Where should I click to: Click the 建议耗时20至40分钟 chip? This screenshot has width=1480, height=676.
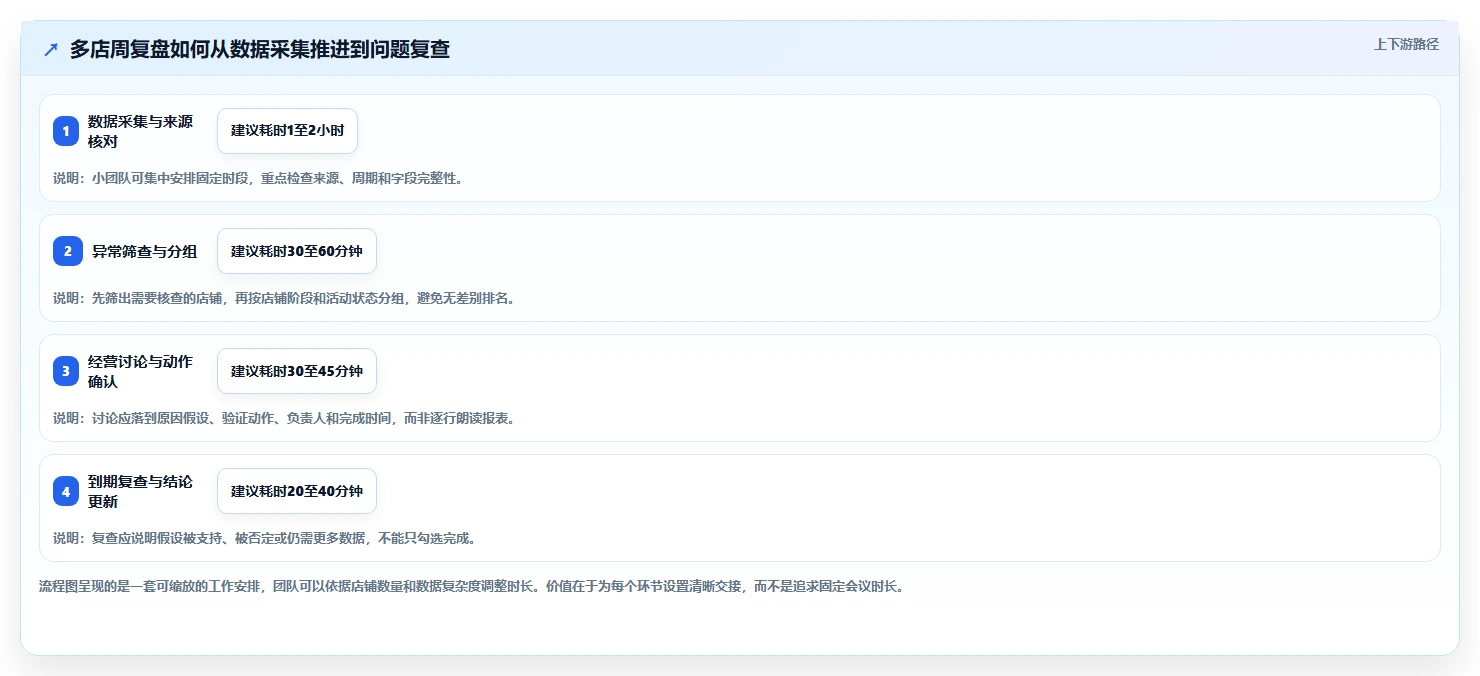(297, 491)
